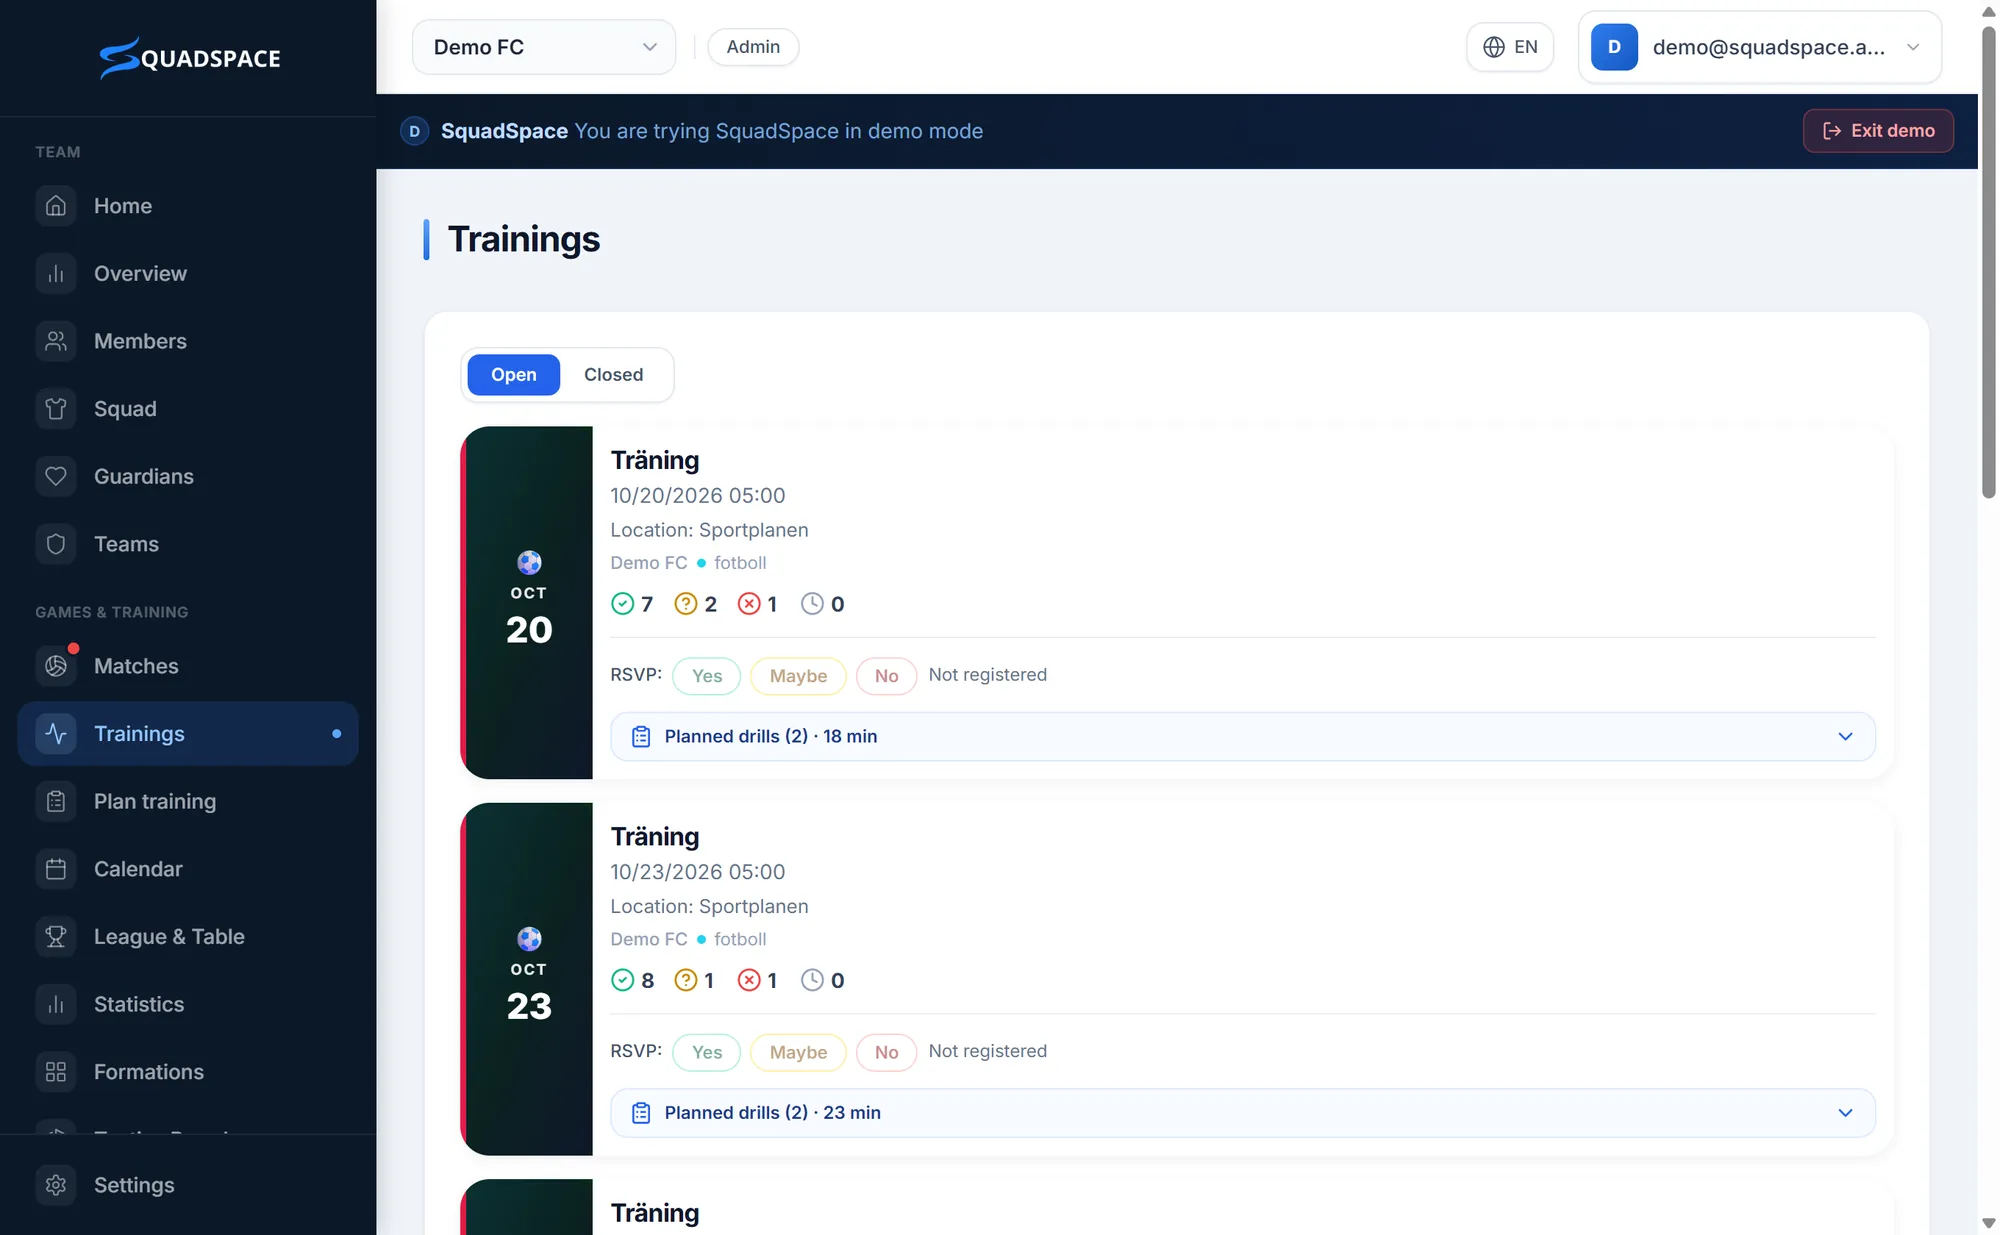Click the OCT 23 date tile
The height and width of the screenshot is (1235, 2000).
tap(527, 979)
